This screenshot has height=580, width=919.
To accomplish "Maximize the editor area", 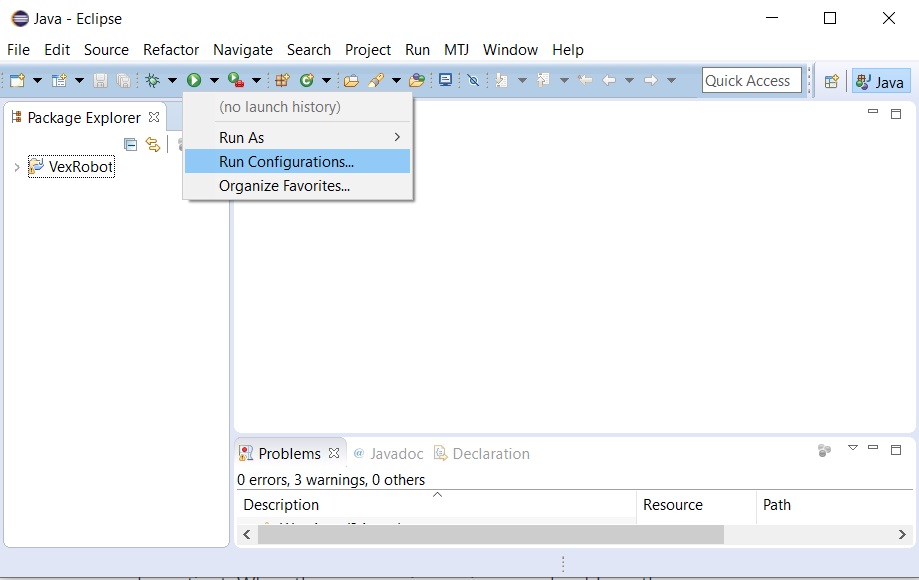I will pyautogui.click(x=896, y=114).
